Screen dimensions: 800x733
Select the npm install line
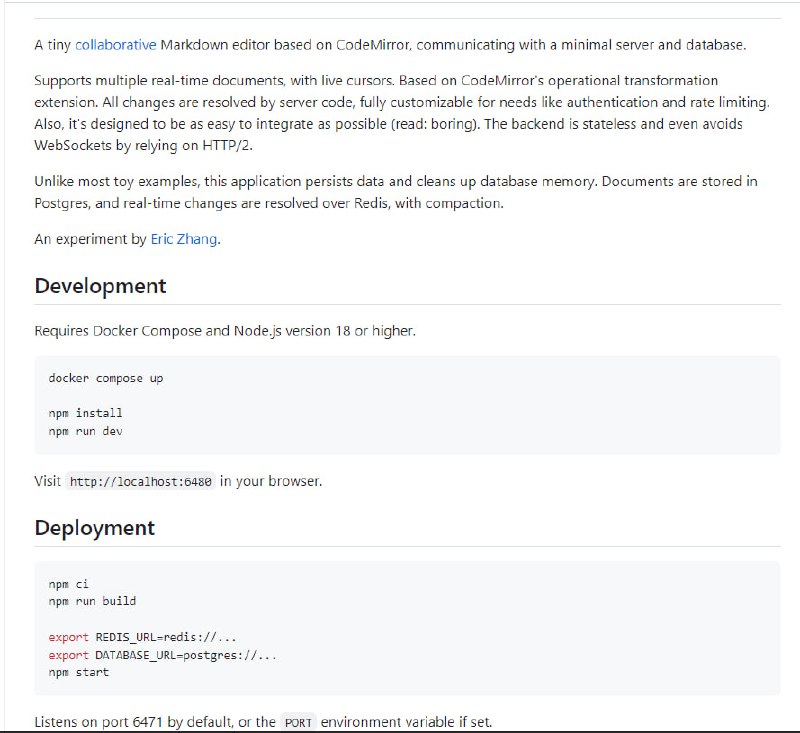[84, 412]
